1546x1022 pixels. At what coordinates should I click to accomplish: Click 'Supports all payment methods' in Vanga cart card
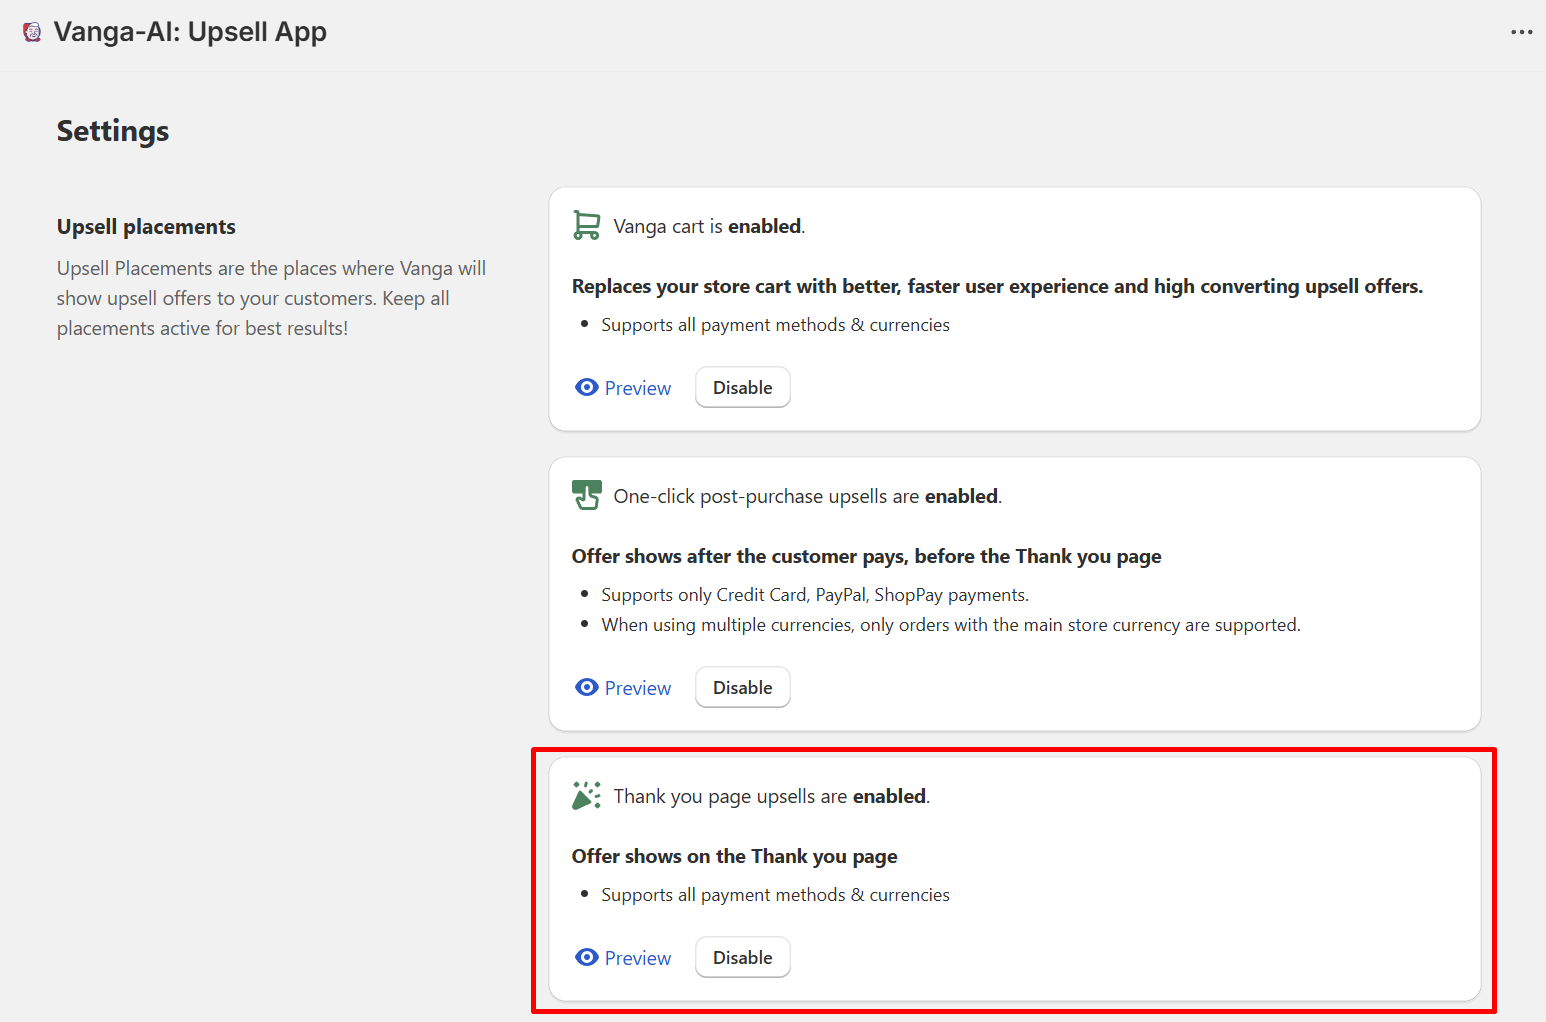point(776,325)
